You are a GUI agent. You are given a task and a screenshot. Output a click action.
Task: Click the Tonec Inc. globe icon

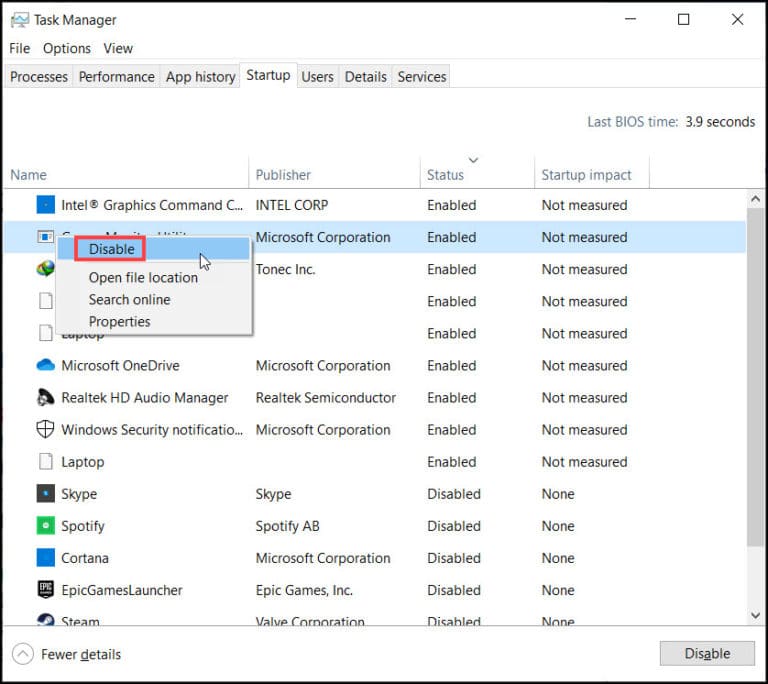(x=46, y=269)
